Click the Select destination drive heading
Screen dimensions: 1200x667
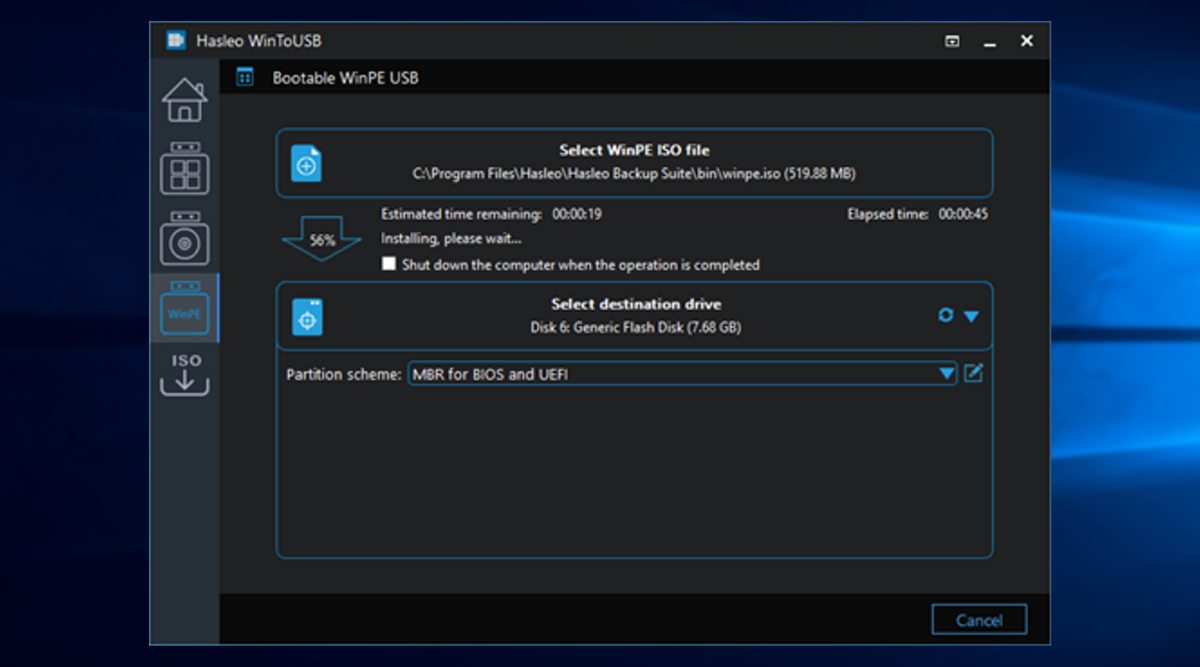click(636, 304)
